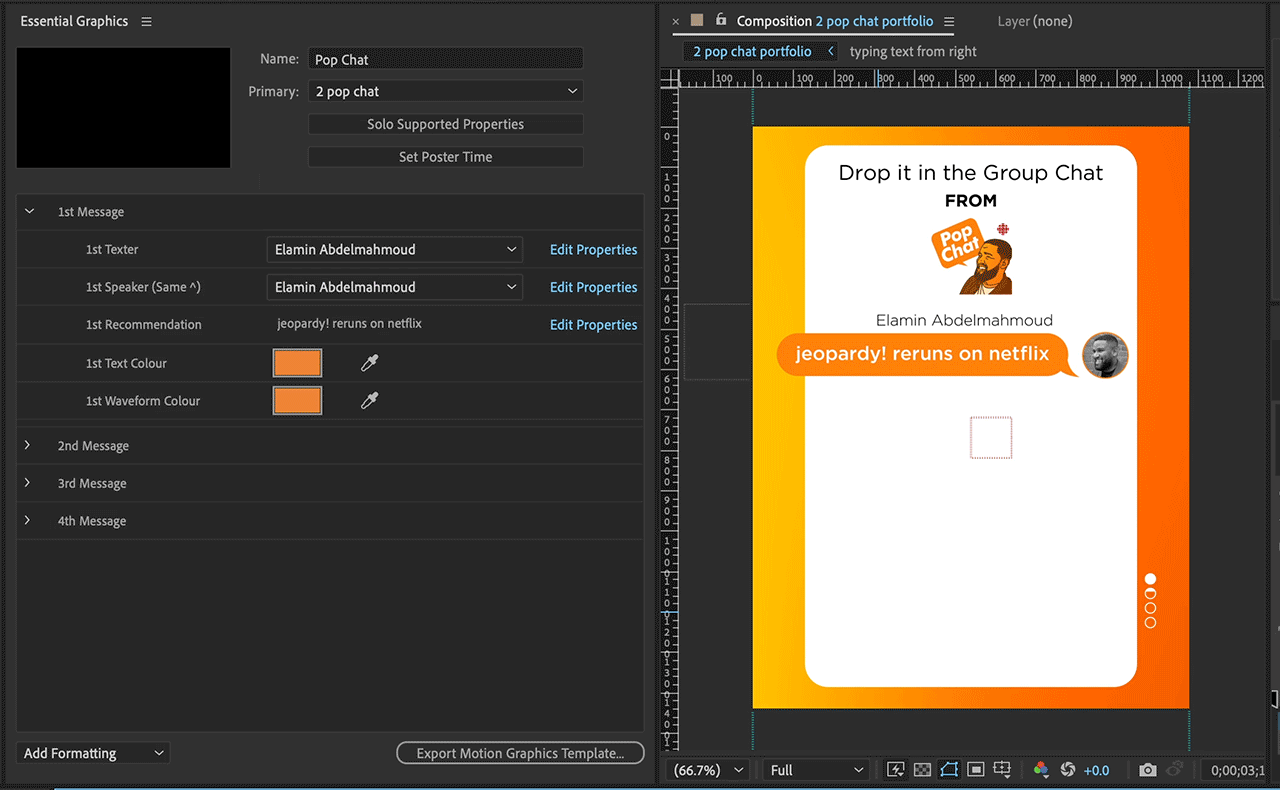Select typing text from right breadcrumb
The width and height of the screenshot is (1280, 790).
click(913, 51)
